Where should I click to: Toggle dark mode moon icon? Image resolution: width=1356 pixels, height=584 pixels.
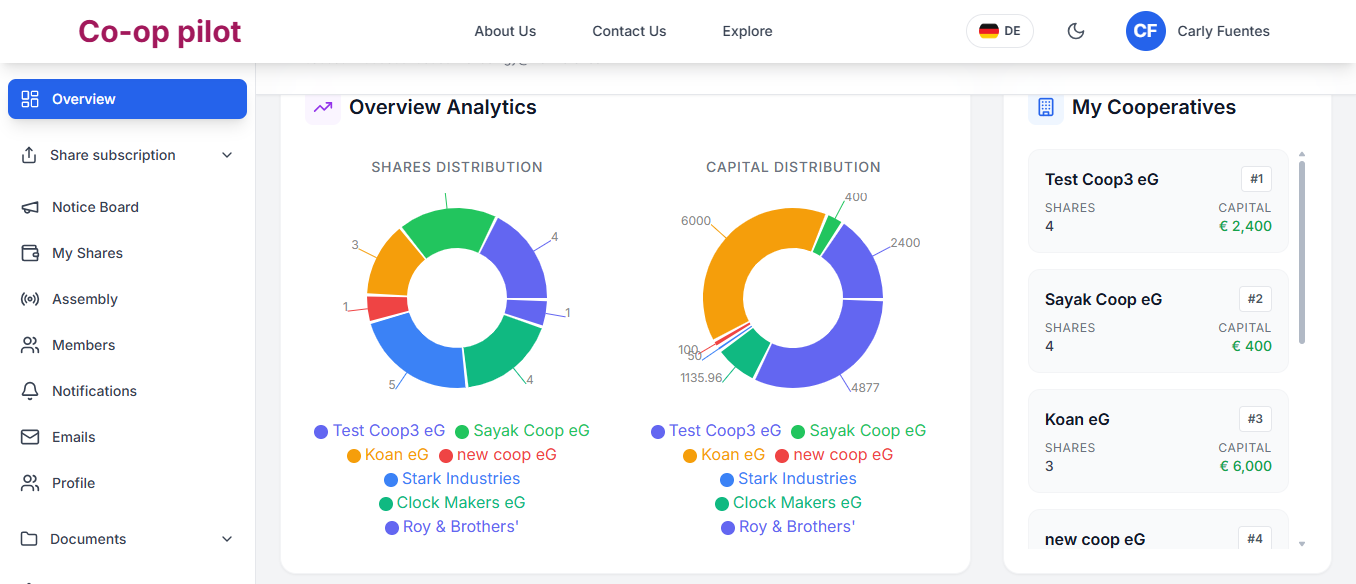point(1076,31)
